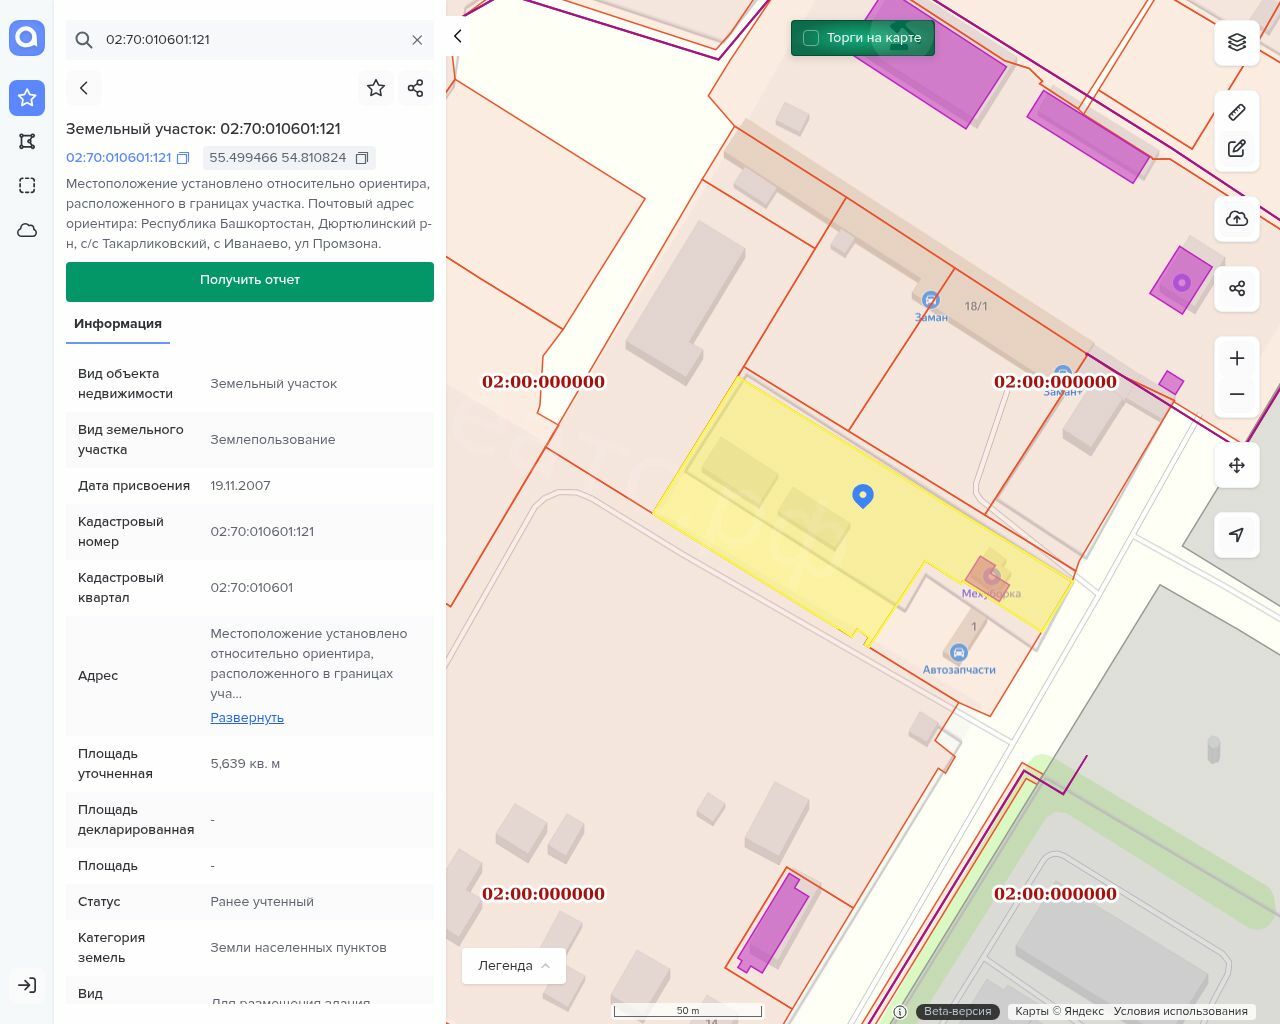Viewport: 1280px width, 1024px height.
Task: Enable the 'Торги на карте' checkbox
Action: click(x=811, y=38)
